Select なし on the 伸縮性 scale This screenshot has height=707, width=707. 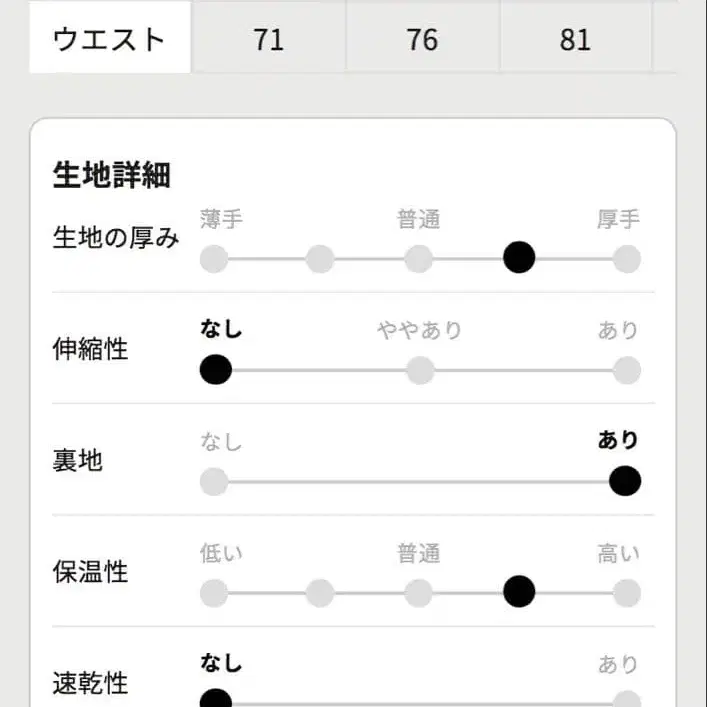[215, 370]
